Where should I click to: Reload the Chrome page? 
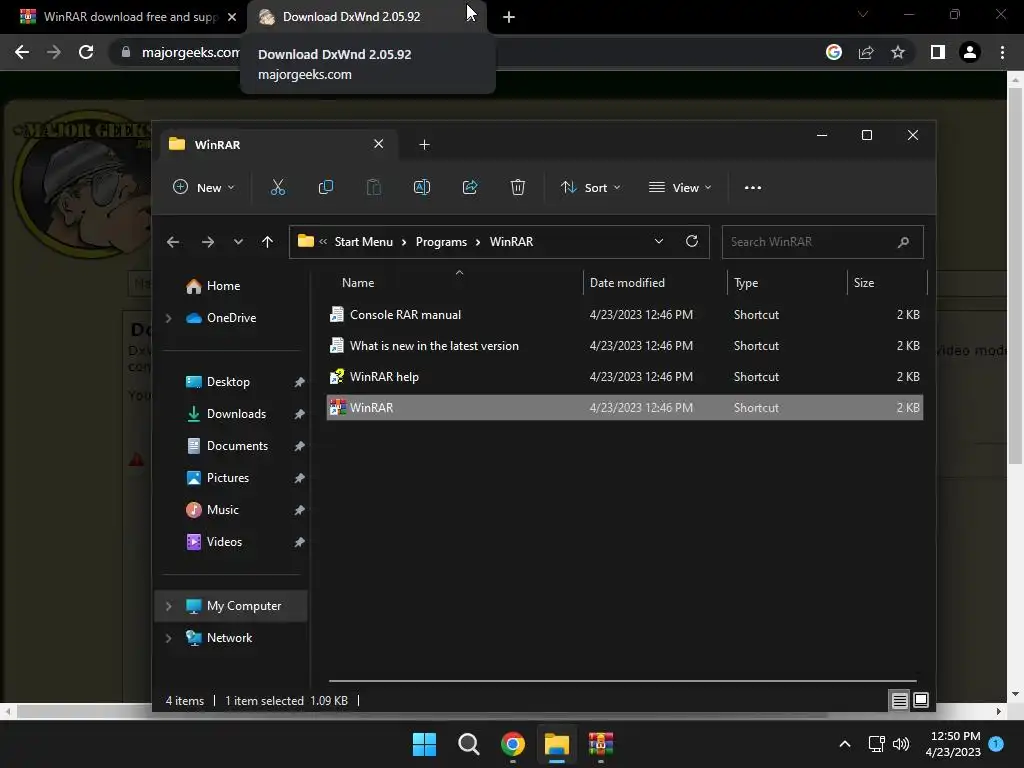86,52
